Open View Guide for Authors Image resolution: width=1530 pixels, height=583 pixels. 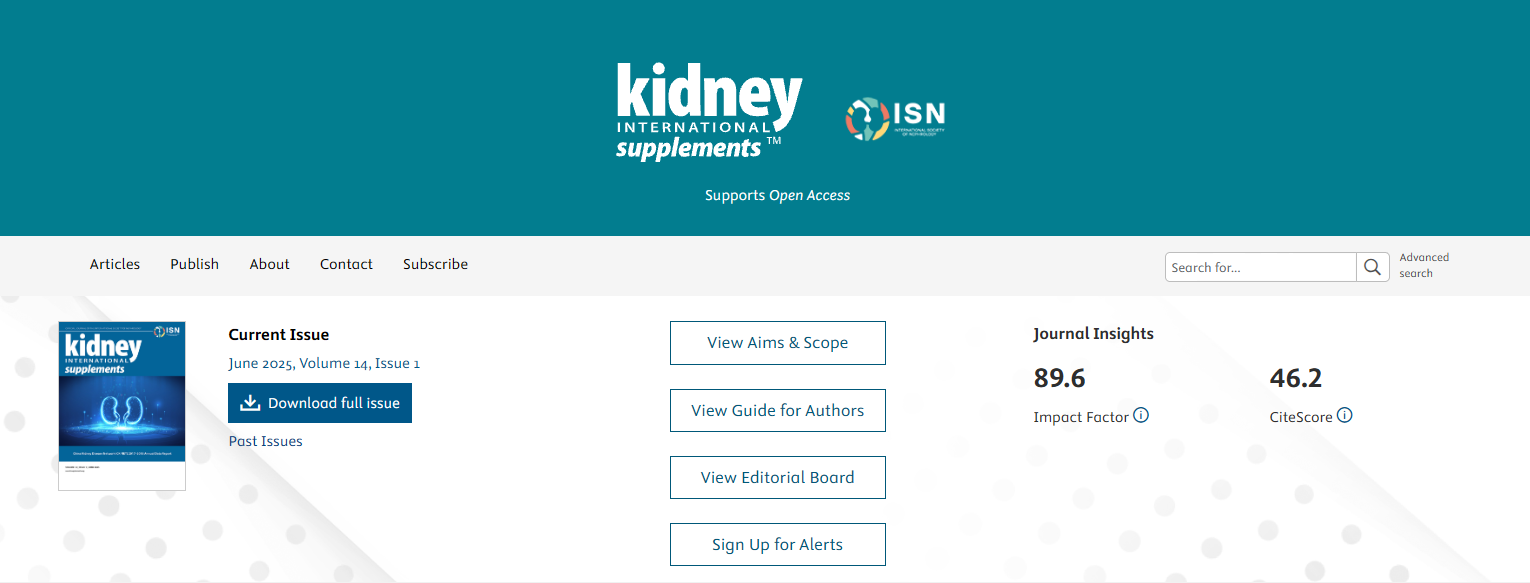pos(777,410)
